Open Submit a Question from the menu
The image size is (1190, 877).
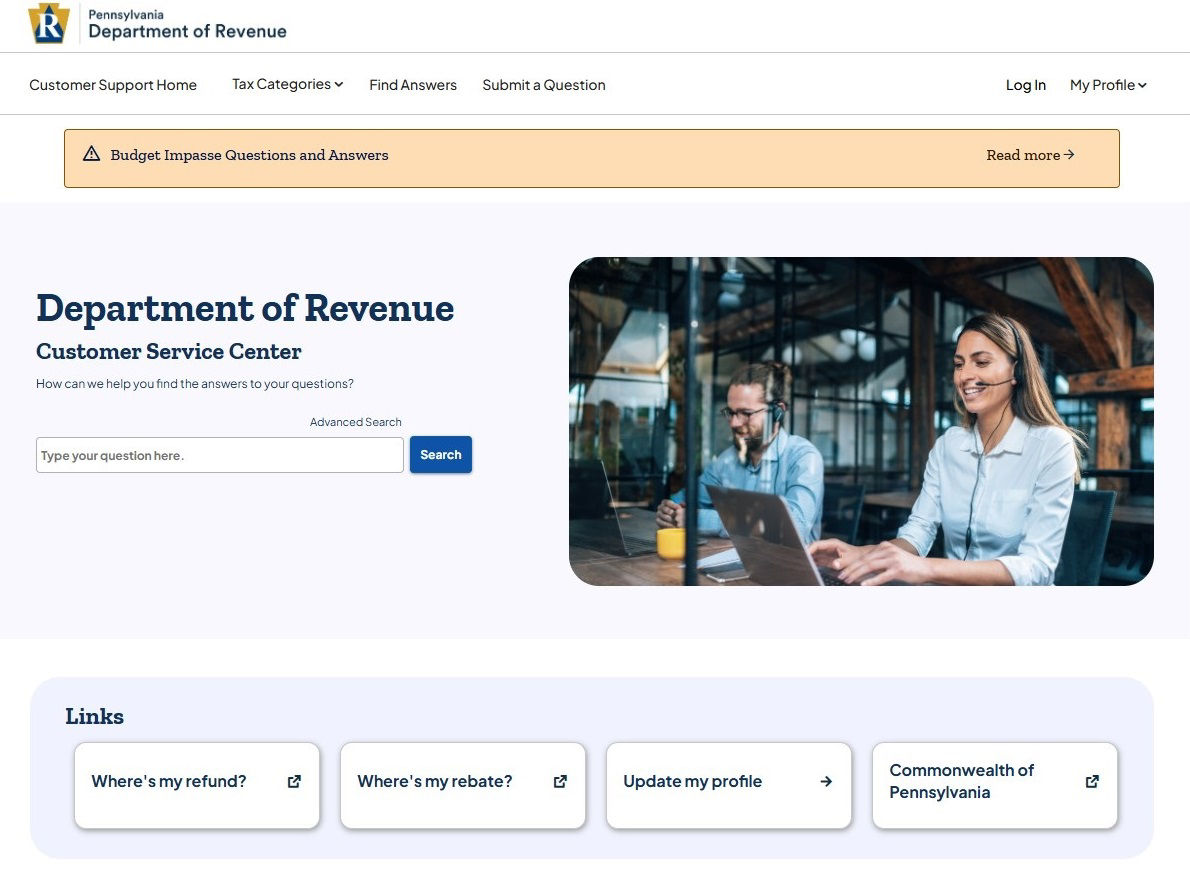pos(543,85)
